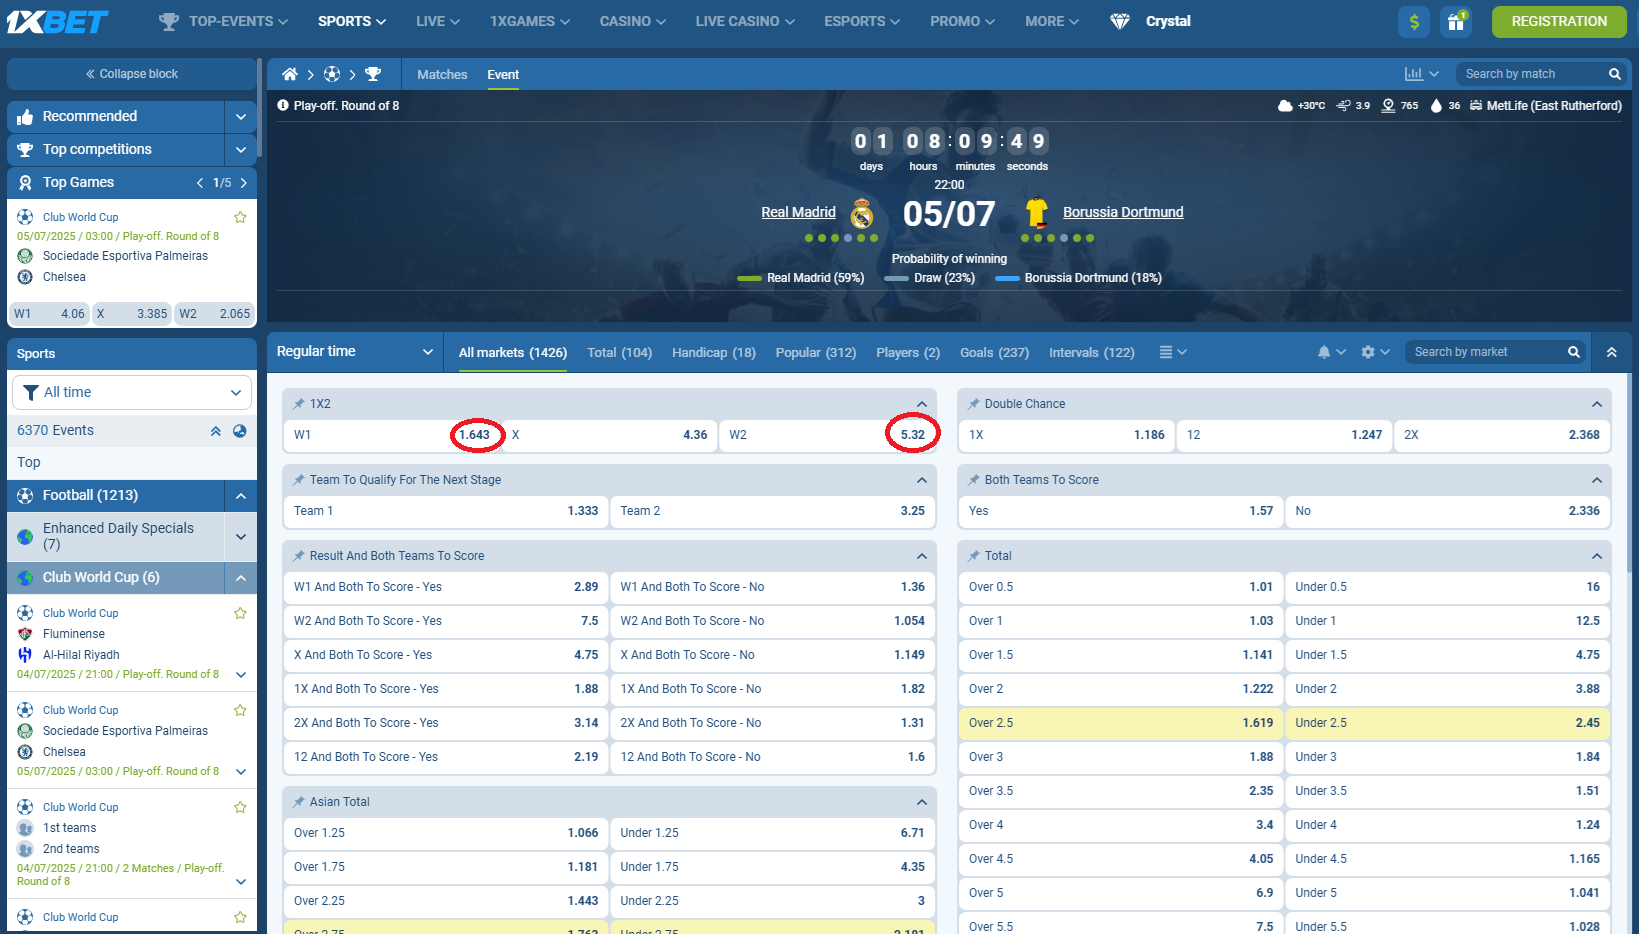Favorite the Fluminense vs Al-Hilal match star
The width and height of the screenshot is (1639, 934).
240,613
